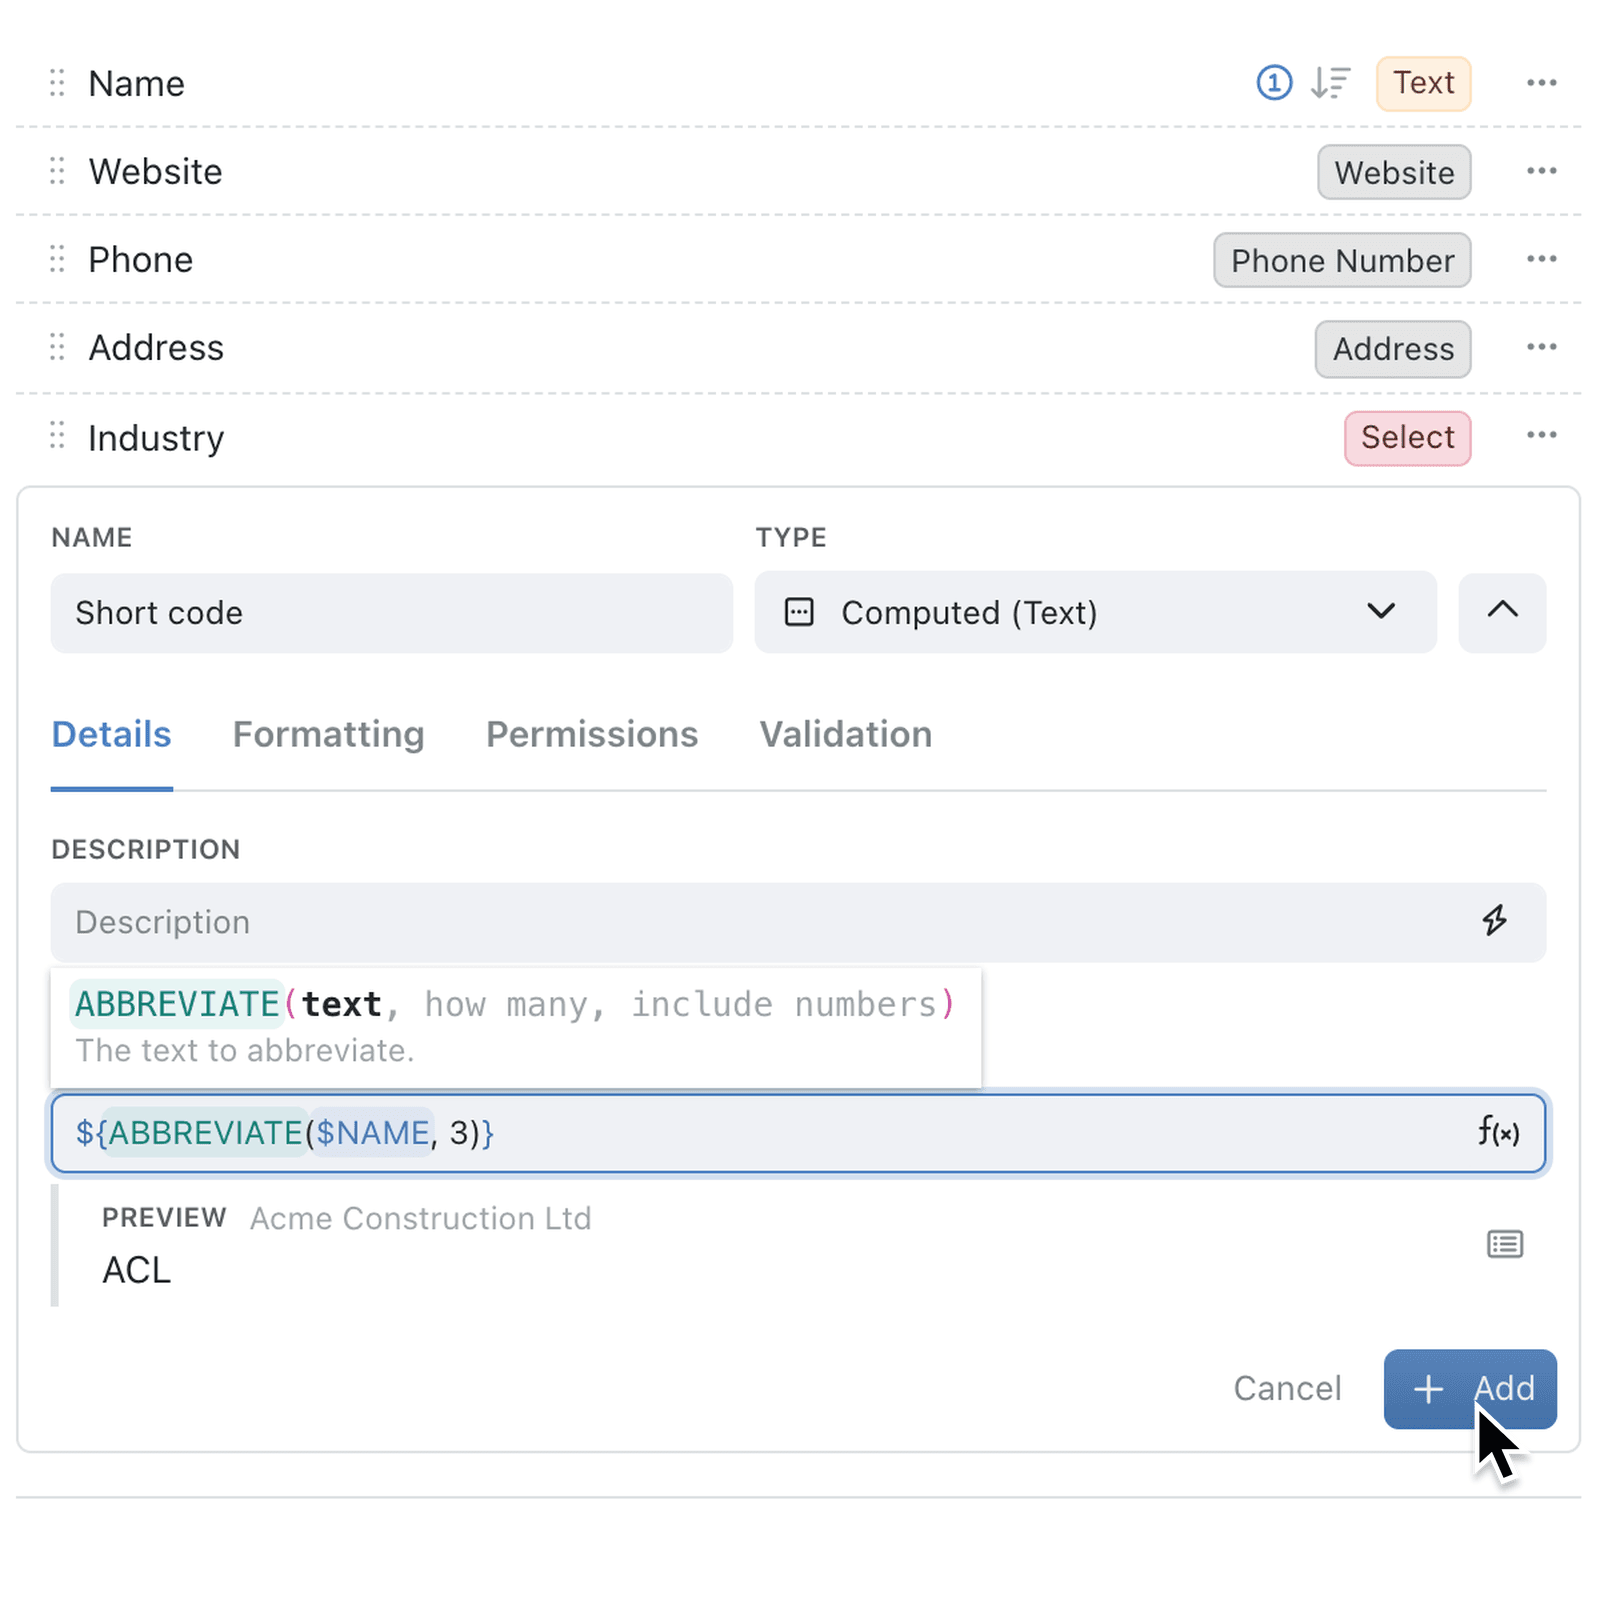Screen dimensions: 1600x1600
Task: Click the Select type badge on Industry
Action: [x=1407, y=438]
